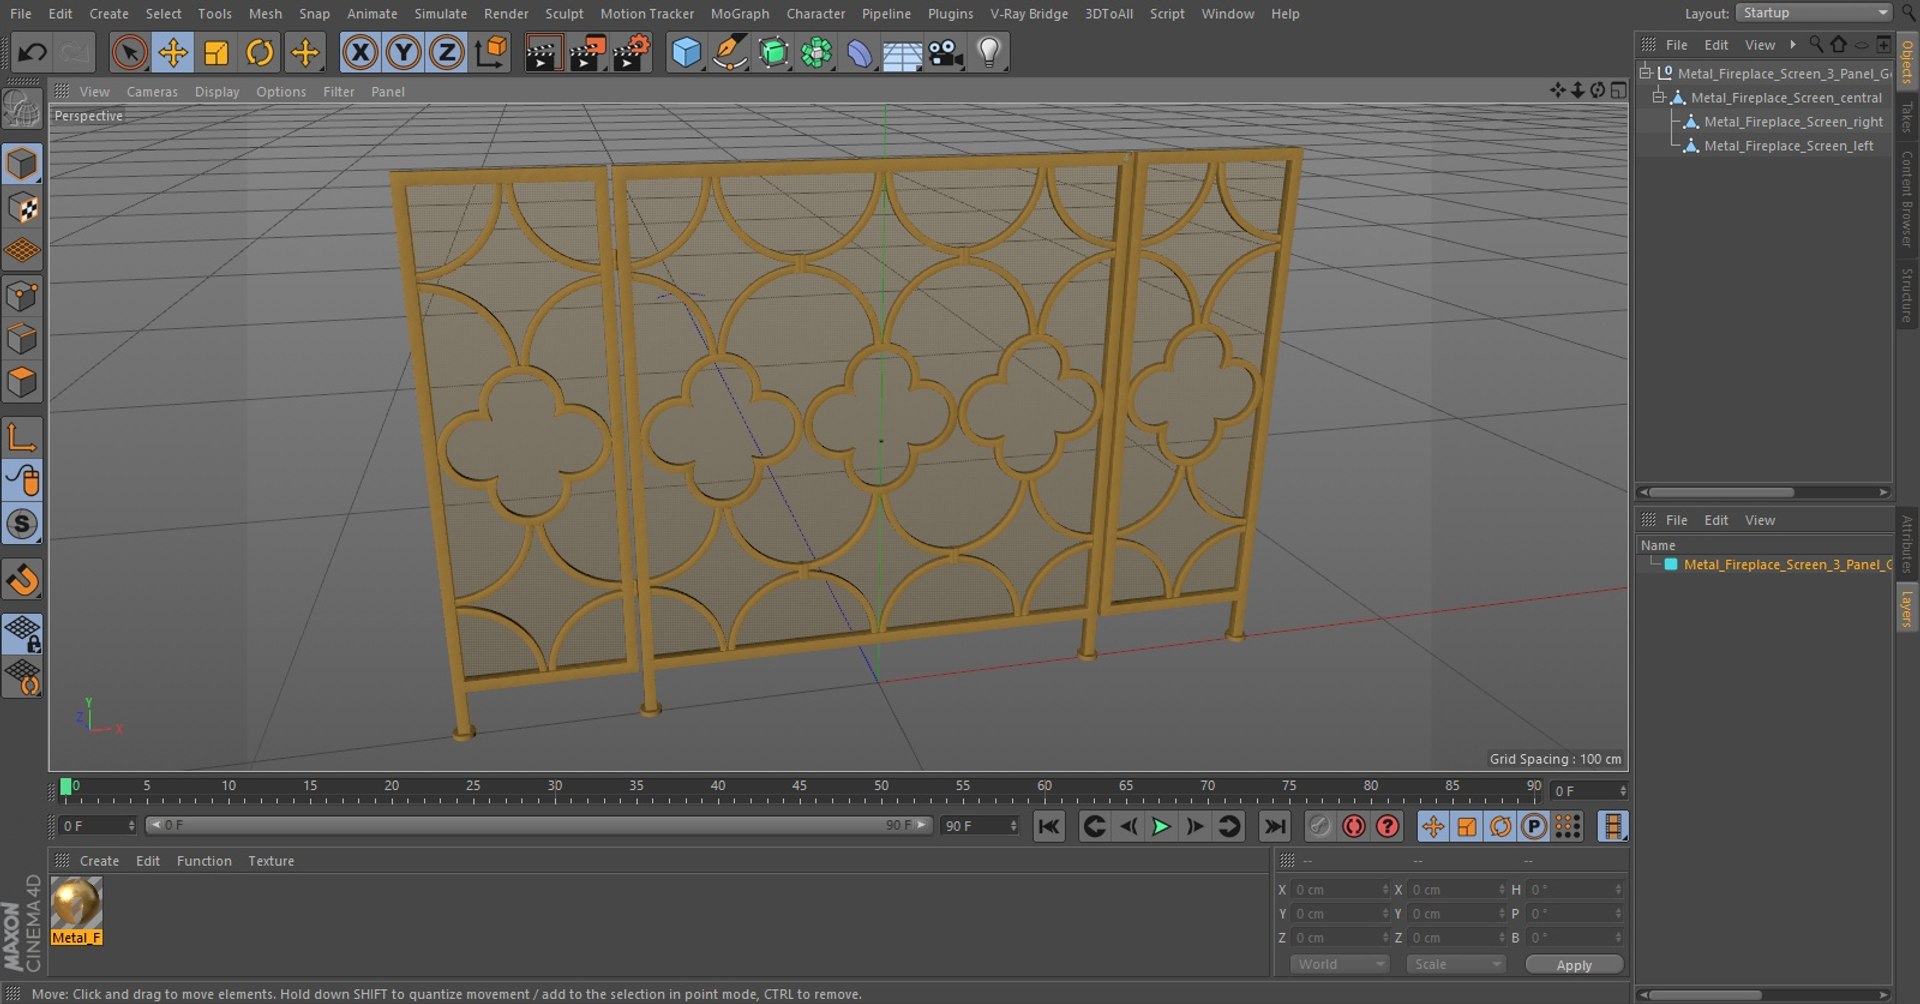Select the Live Selection tool
The height and width of the screenshot is (1004, 1920).
[x=129, y=52]
